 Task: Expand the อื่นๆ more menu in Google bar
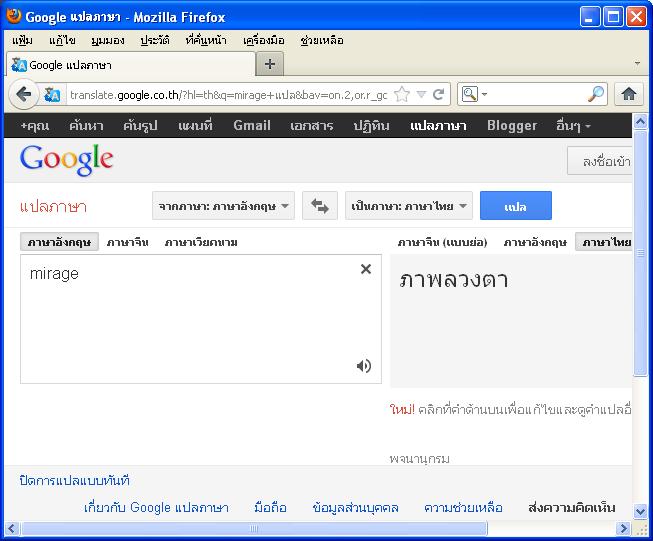click(x=573, y=125)
